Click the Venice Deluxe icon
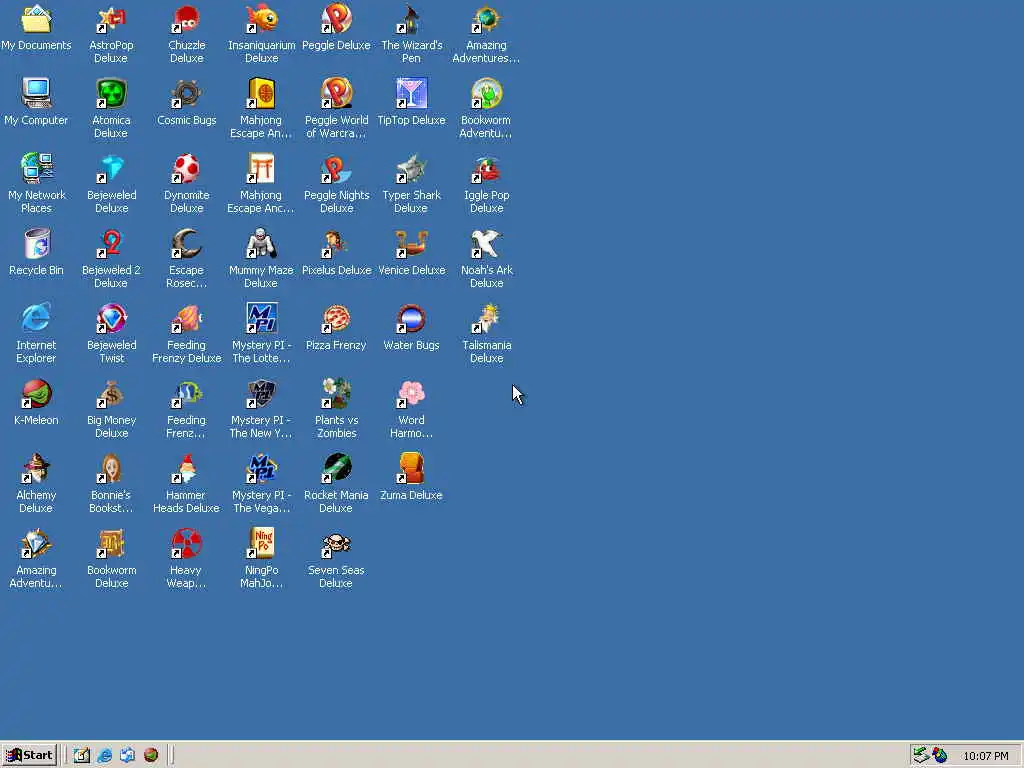The width and height of the screenshot is (1024, 768). (x=411, y=244)
